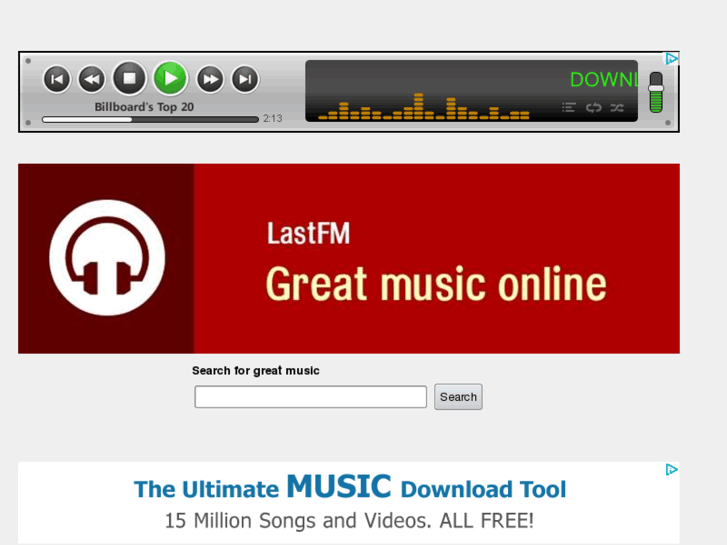This screenshot has width=727, height=545.
Task: Click the Great music online banner text
Action: [x=436, y=284]
